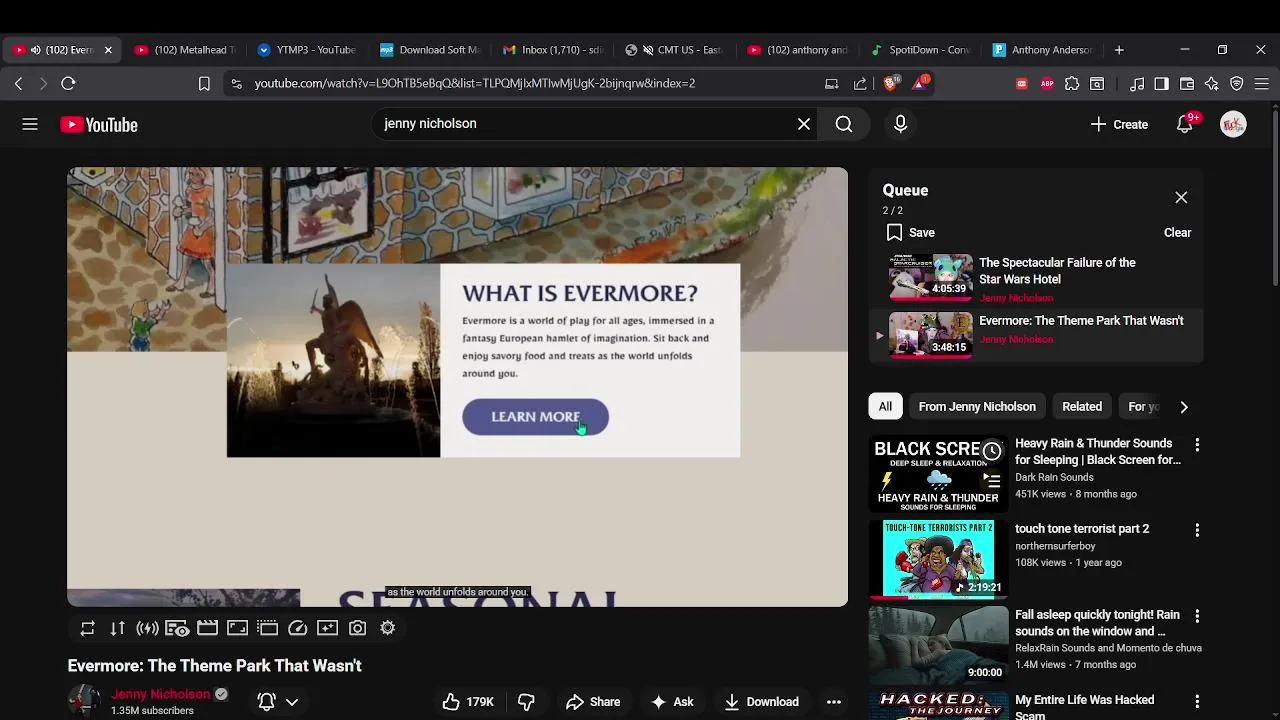Start voice search with microphone
The height and width of the screenshot is (720, 1280).
(900, 124)
